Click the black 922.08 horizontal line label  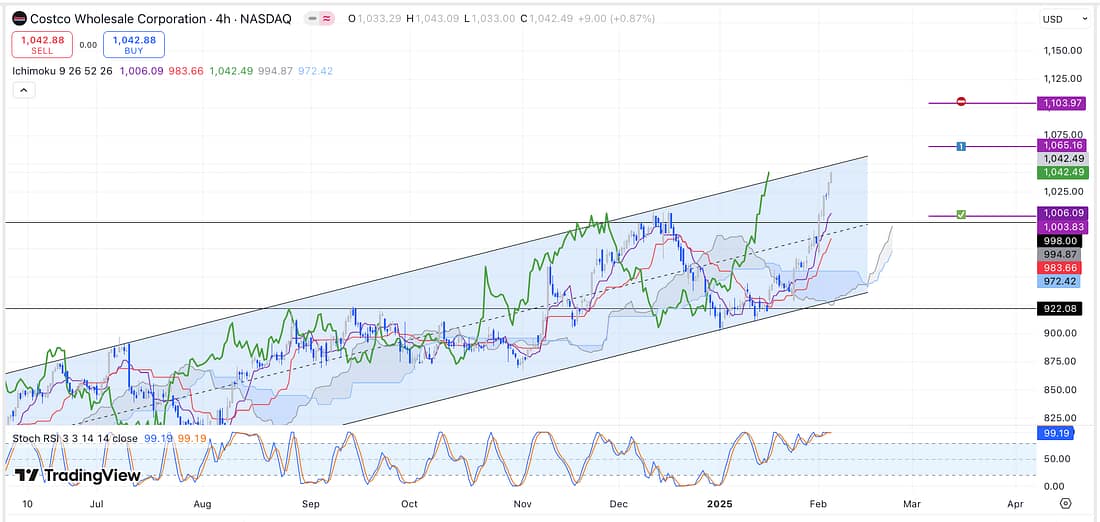pyautogui.click(x=1061, y=309)
